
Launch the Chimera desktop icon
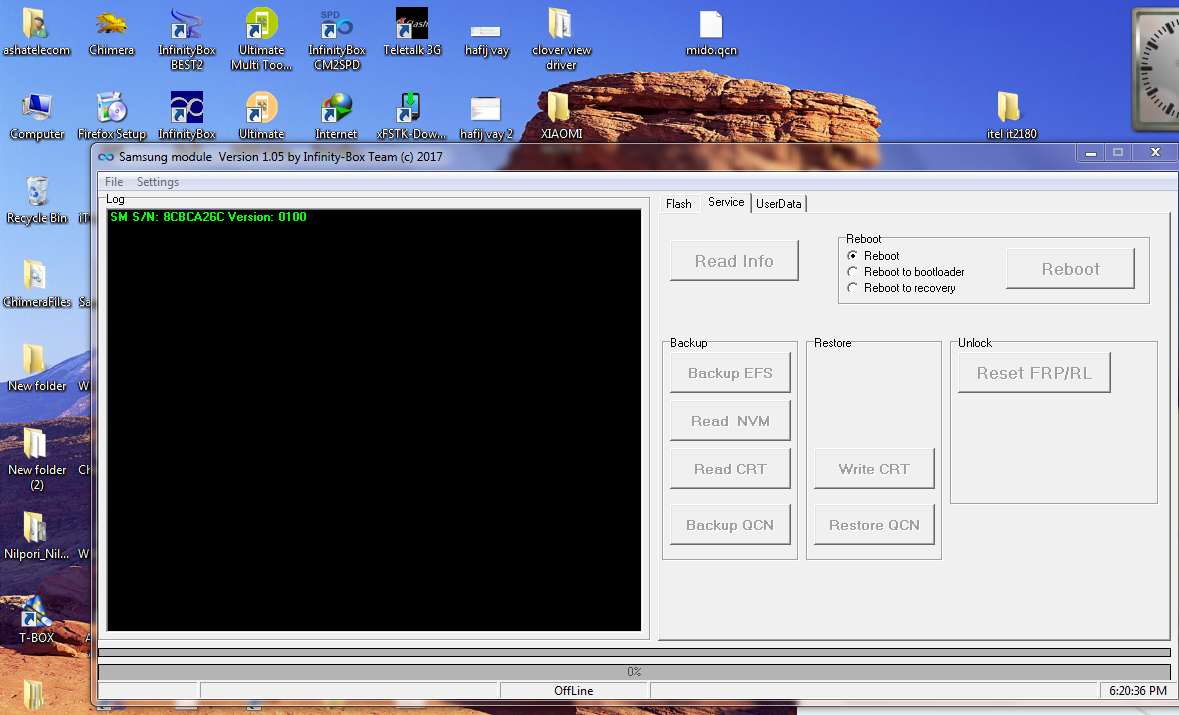pyautogui.click(x=111, y=32)
